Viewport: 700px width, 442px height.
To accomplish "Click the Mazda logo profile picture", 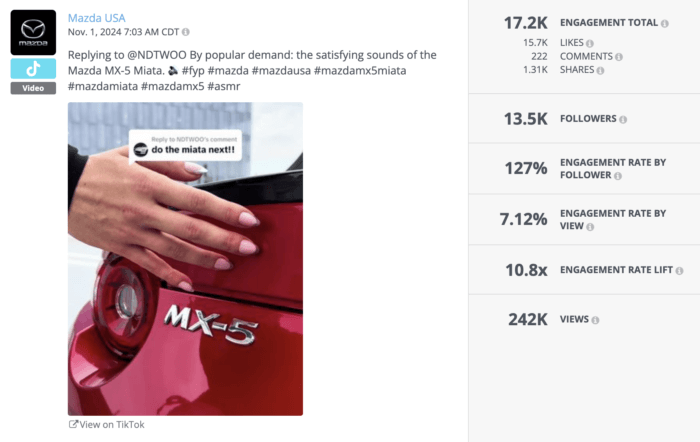I will (x=33, y=33).
